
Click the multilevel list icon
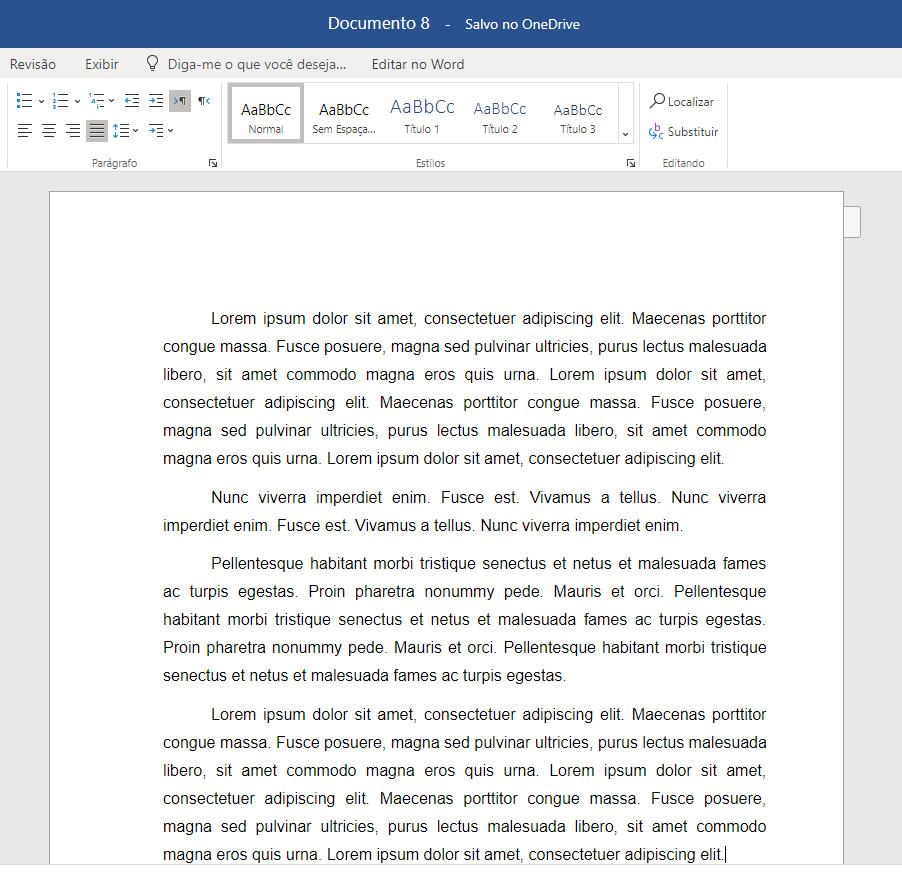97,100
